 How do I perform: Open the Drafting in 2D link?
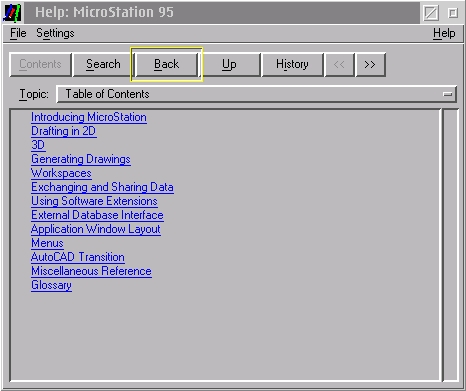64,131
